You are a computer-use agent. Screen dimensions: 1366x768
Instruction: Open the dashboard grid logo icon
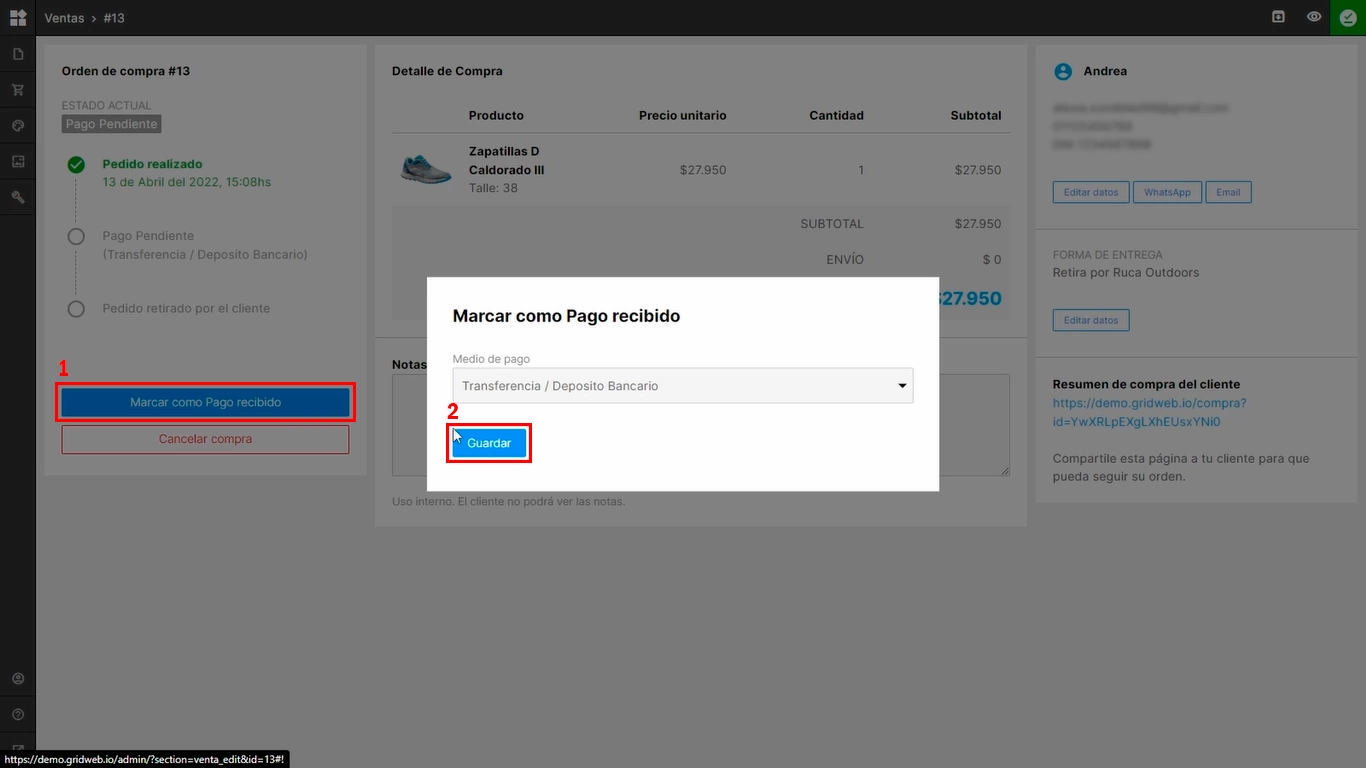17,18
